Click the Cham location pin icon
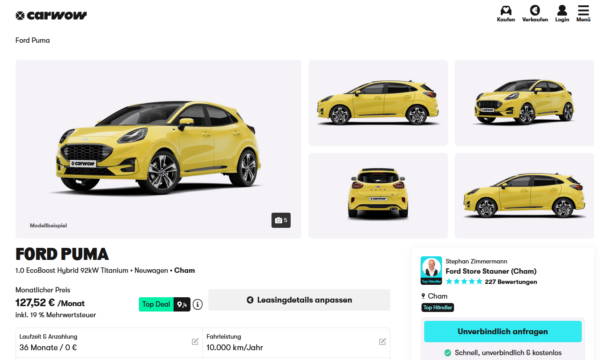 click(423, 296)
